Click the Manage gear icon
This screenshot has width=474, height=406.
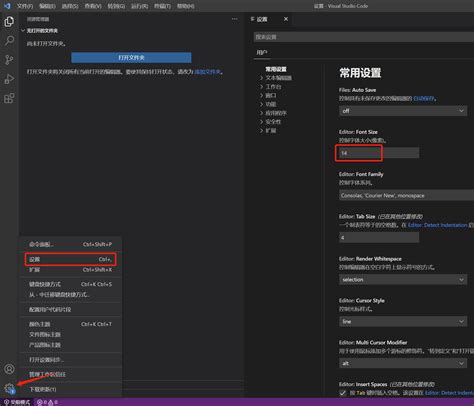[x=9, y=388]
